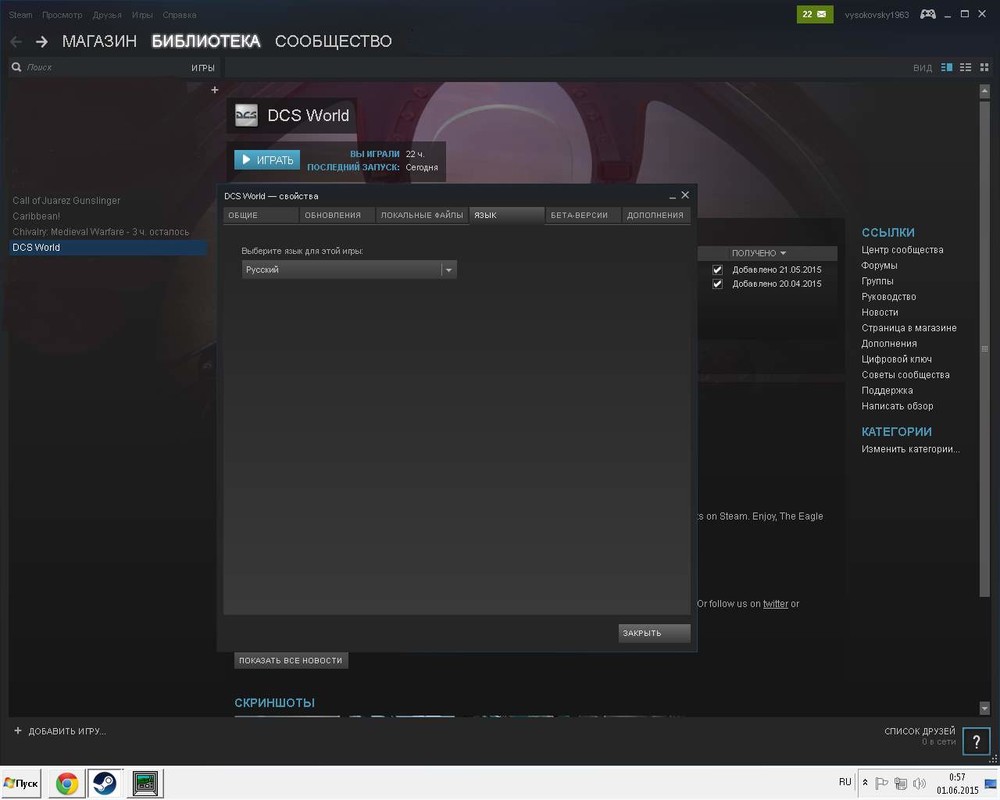1000x800 pixels.
Task: Open Страница в магазине link
Action: [x=909, y=328]
